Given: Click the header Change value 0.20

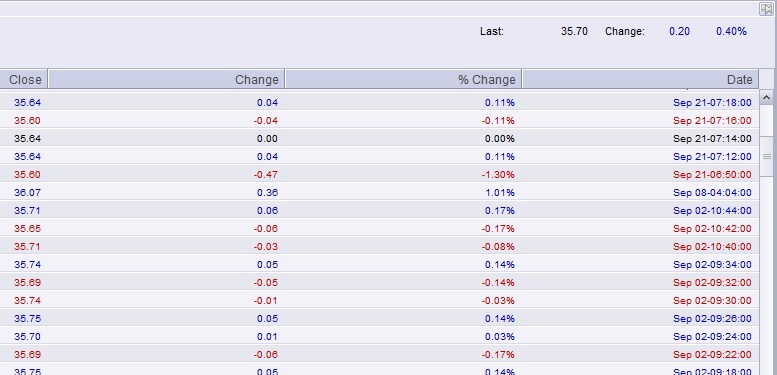Looking at the screenshot, I should click(679, 31).
